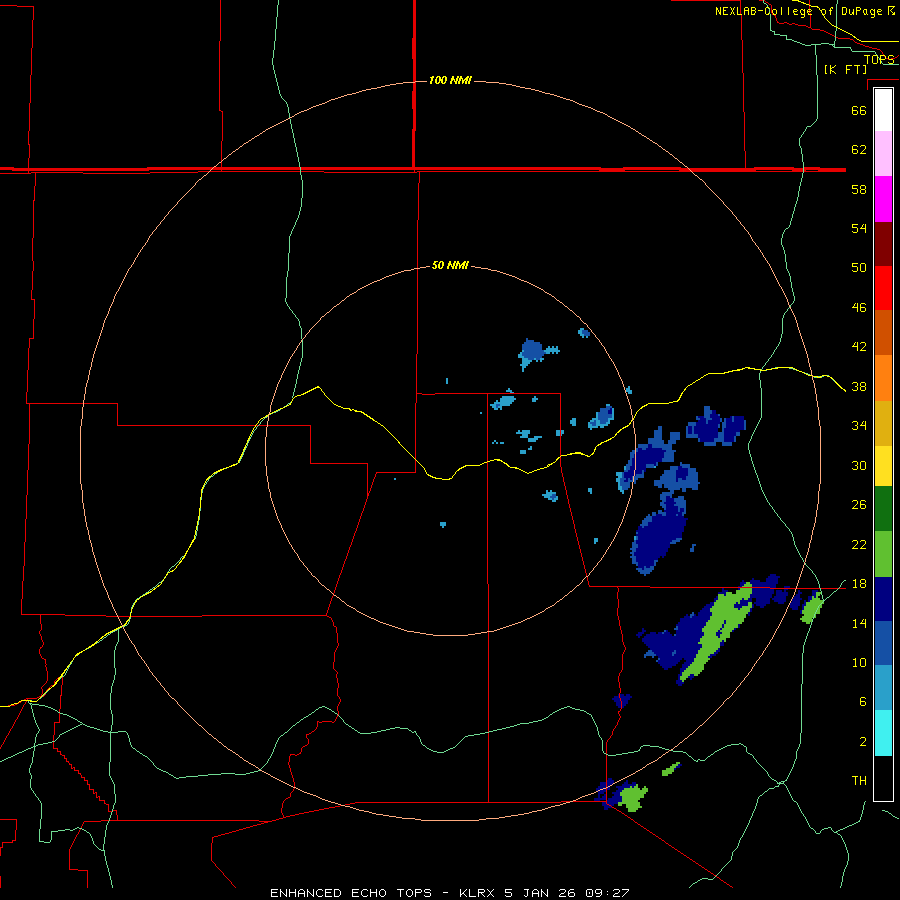Click the legend value 10

coord(859,663)
